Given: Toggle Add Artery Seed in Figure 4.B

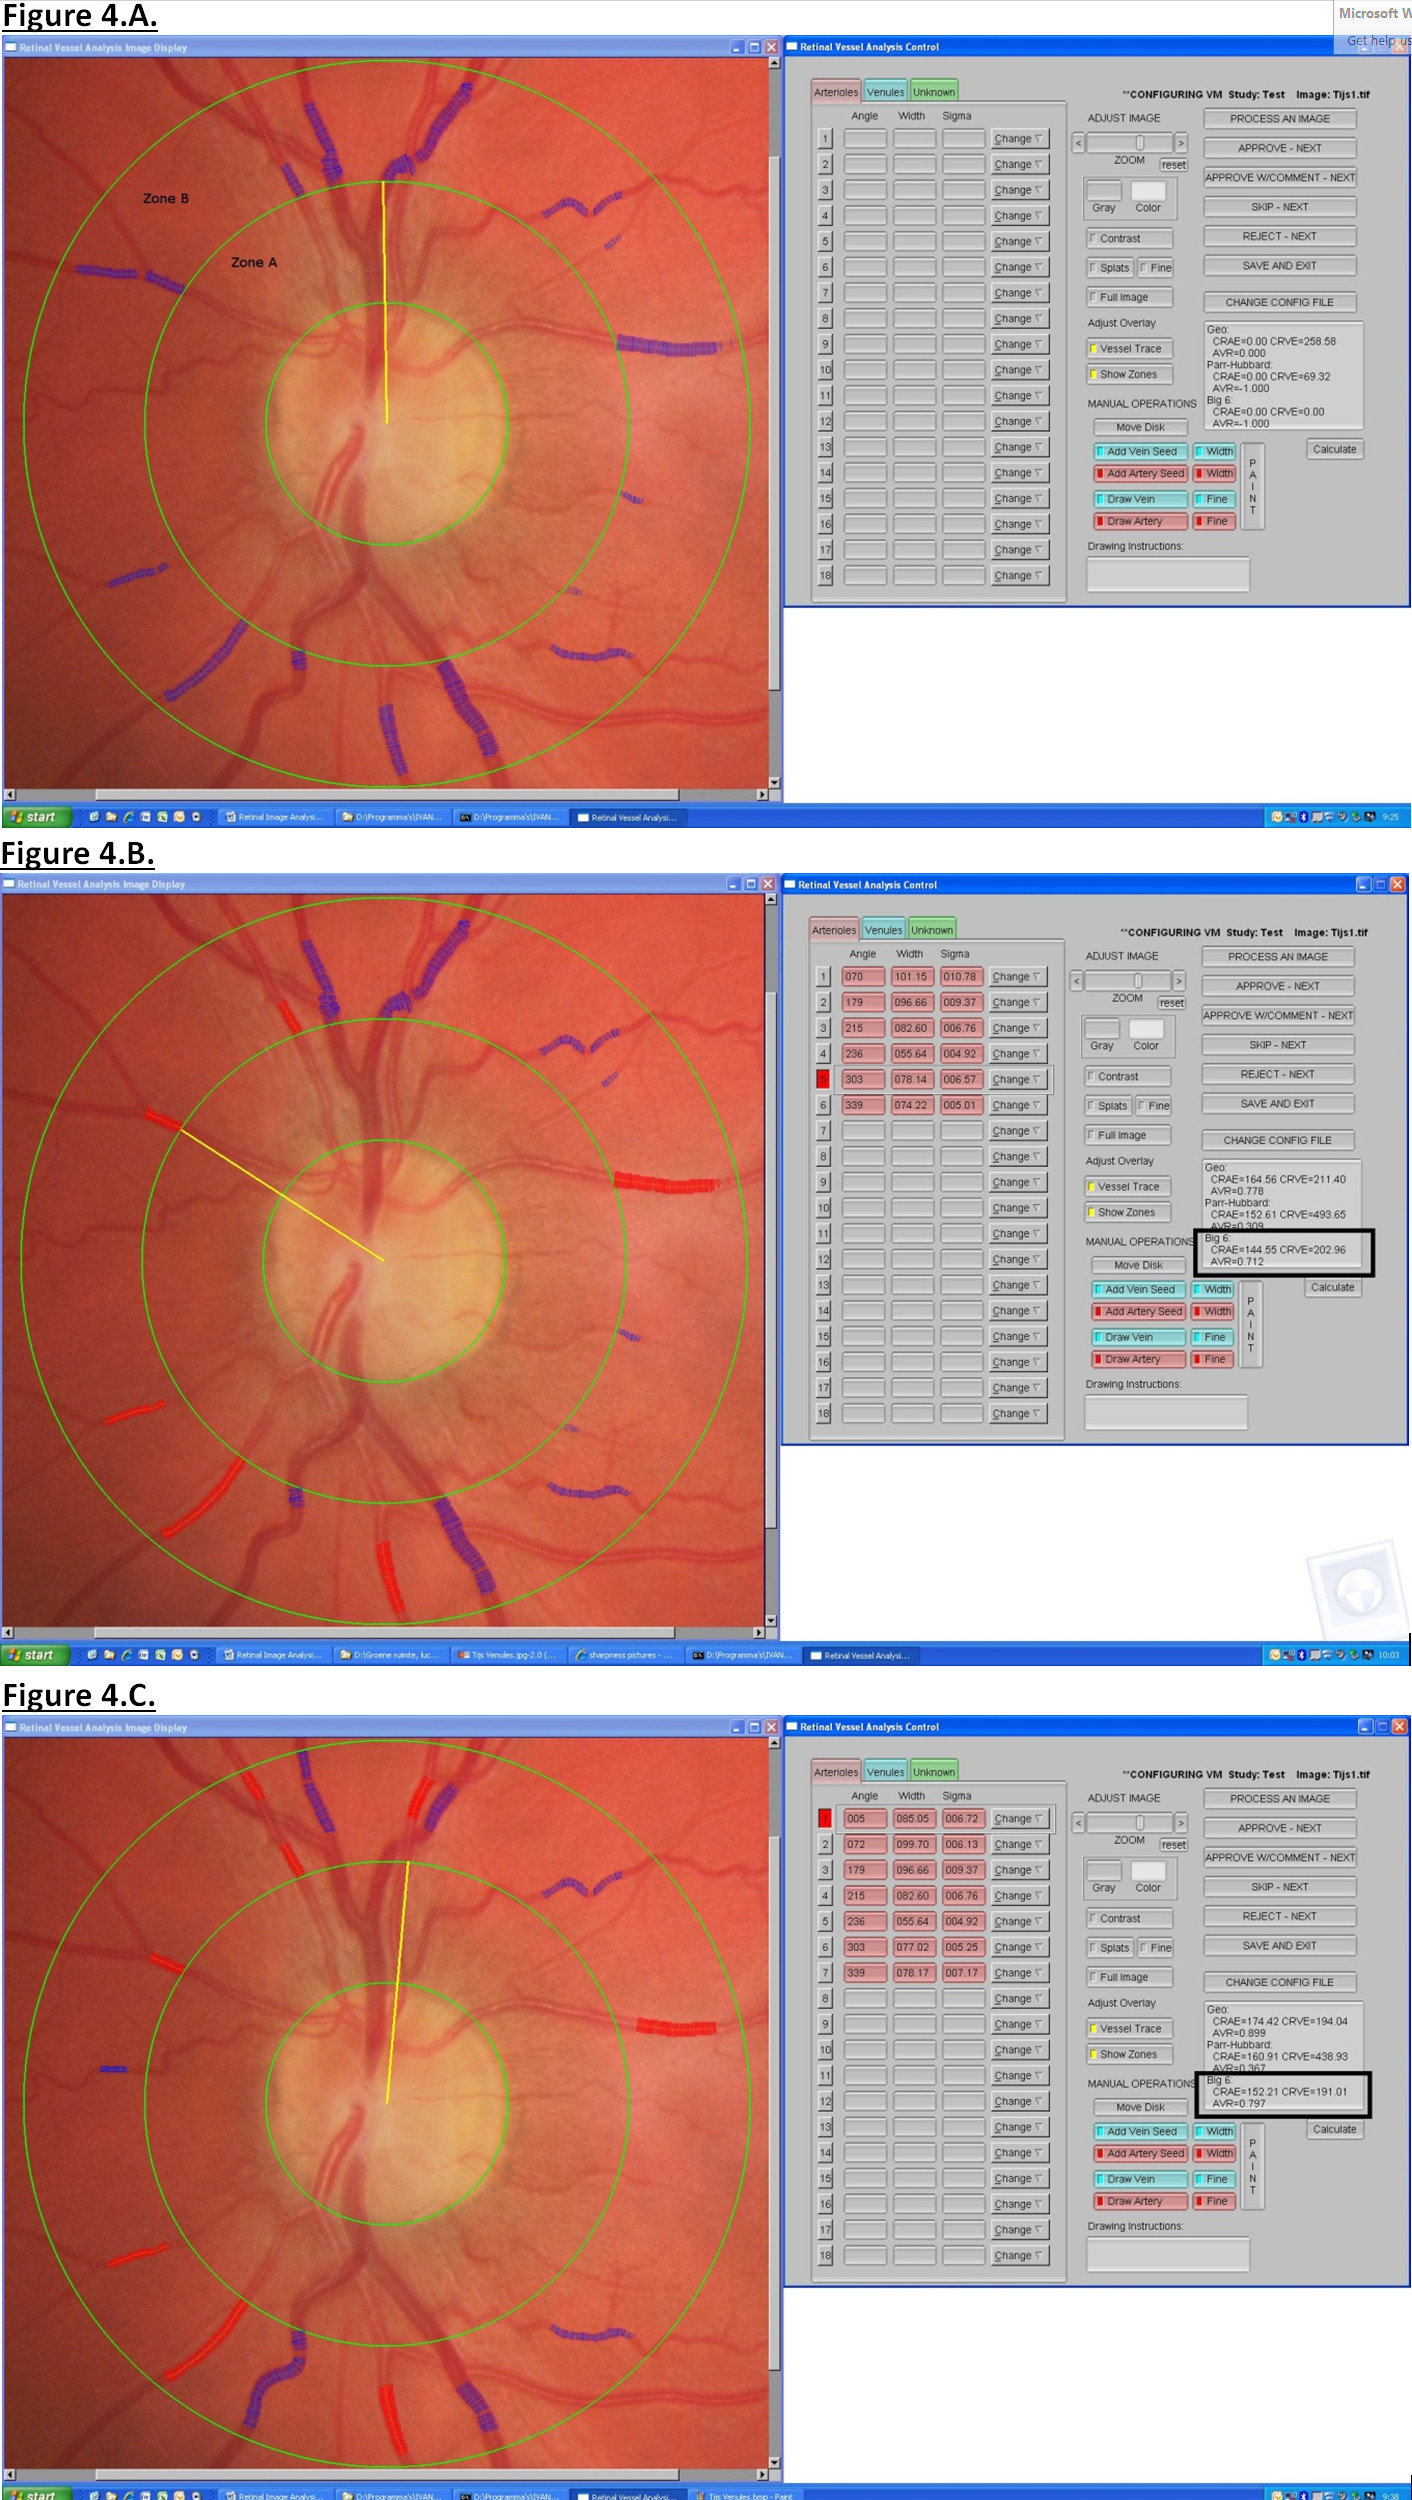Looking at the screenshot, I should [x=1138, y=1311].
